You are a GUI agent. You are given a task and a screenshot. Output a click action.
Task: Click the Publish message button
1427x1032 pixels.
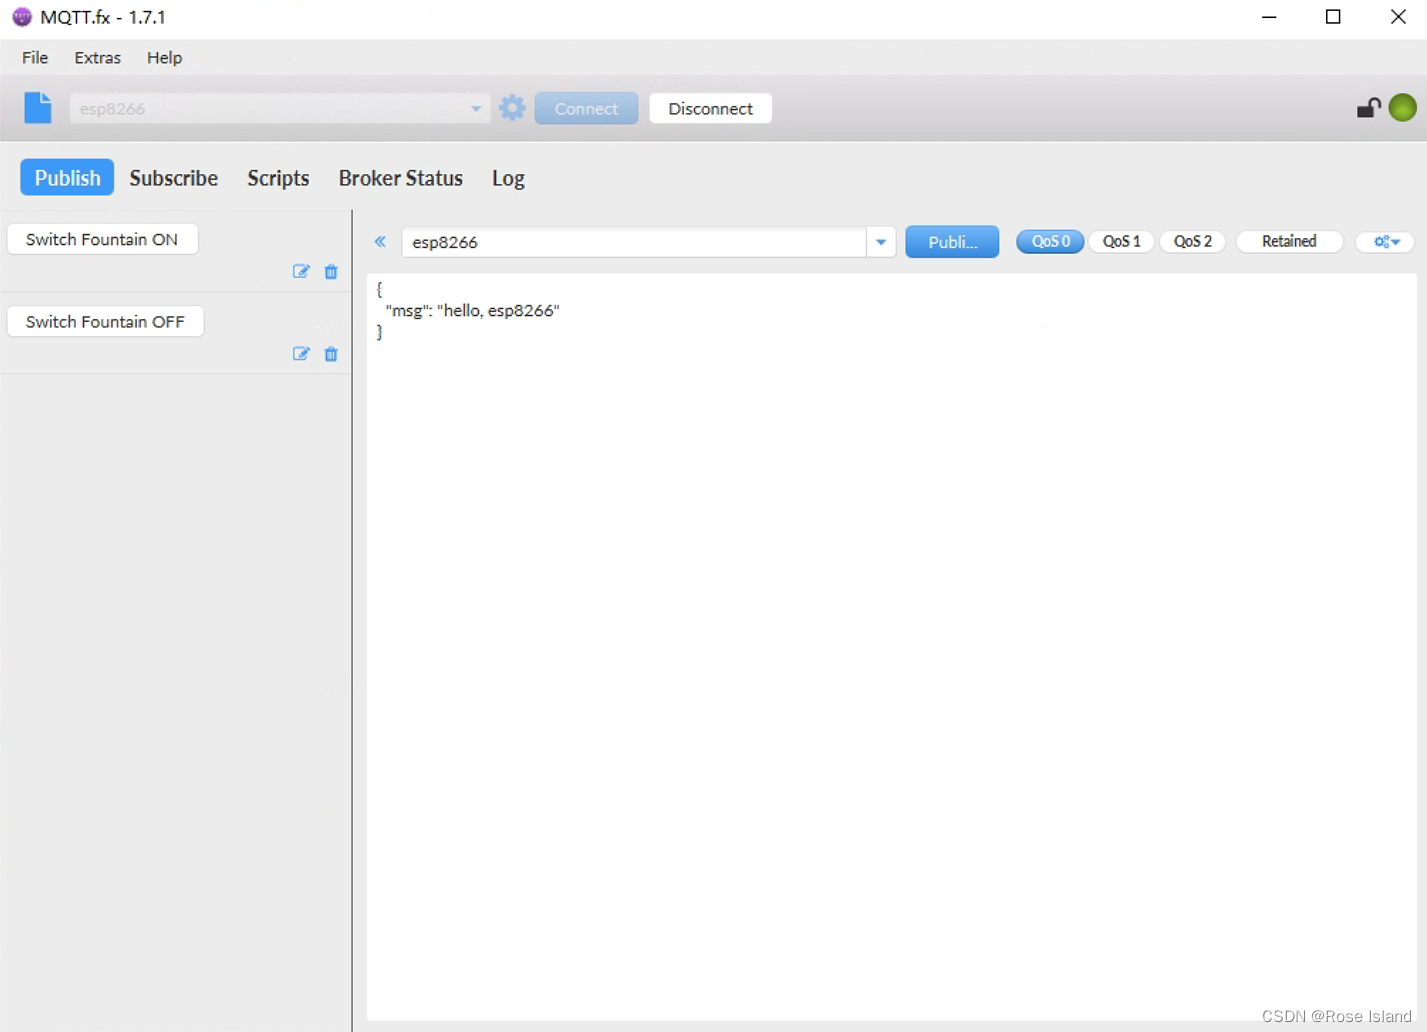(x=952, y=241)
